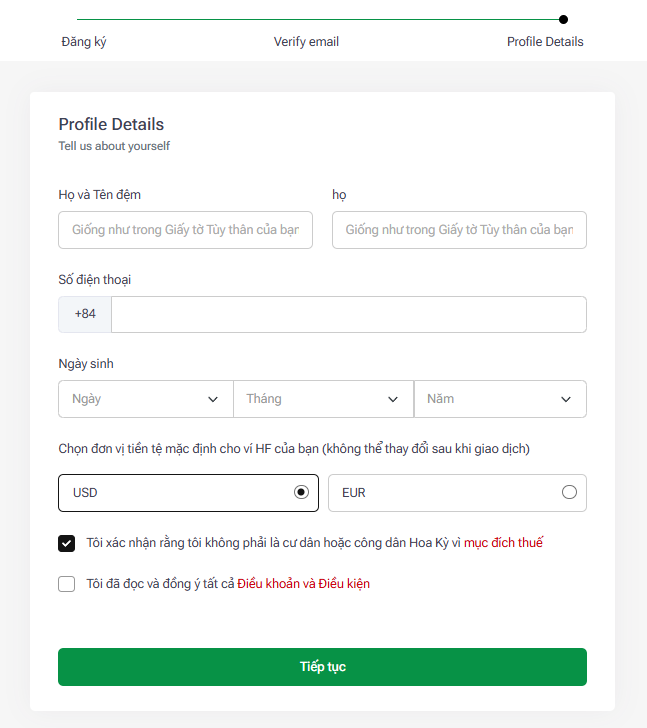This screenshot has height=728, width=647.
Task: Click the Họ và Tên đệm input field
Action: tap(185, 230)
